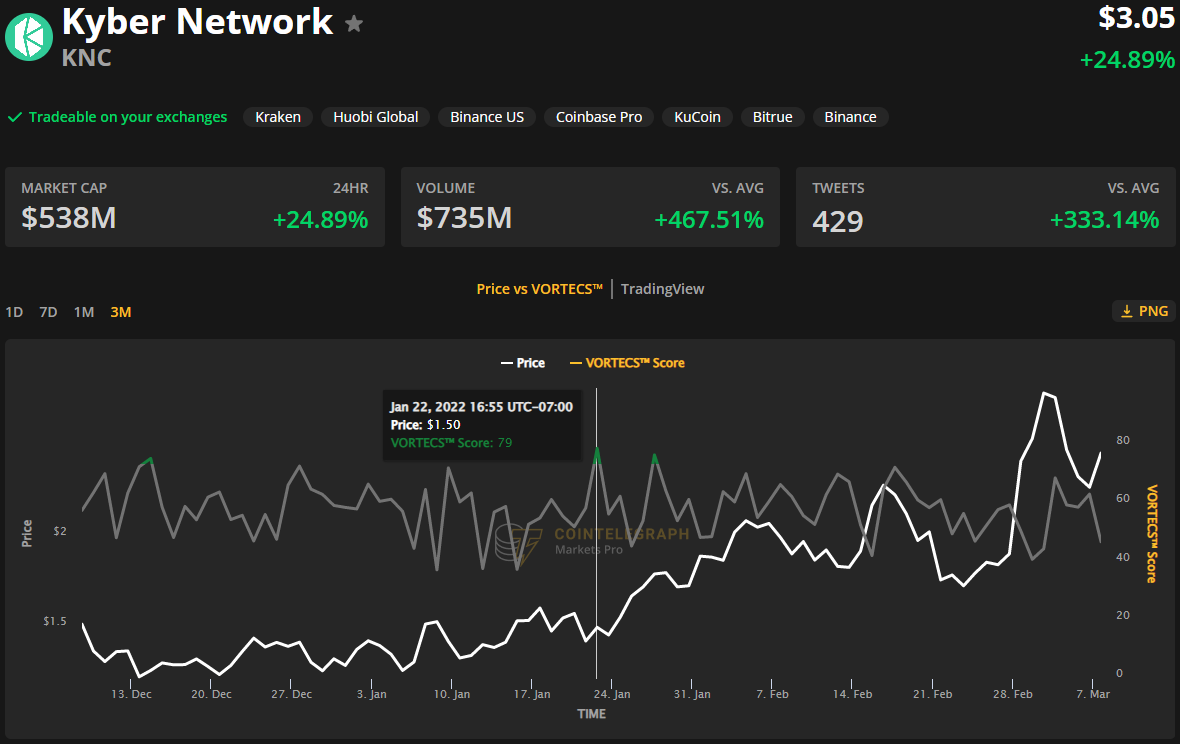Toggle VORTECS Score series in legend
Viewport: 1180px width, 744px height.
tap(627, 363)
